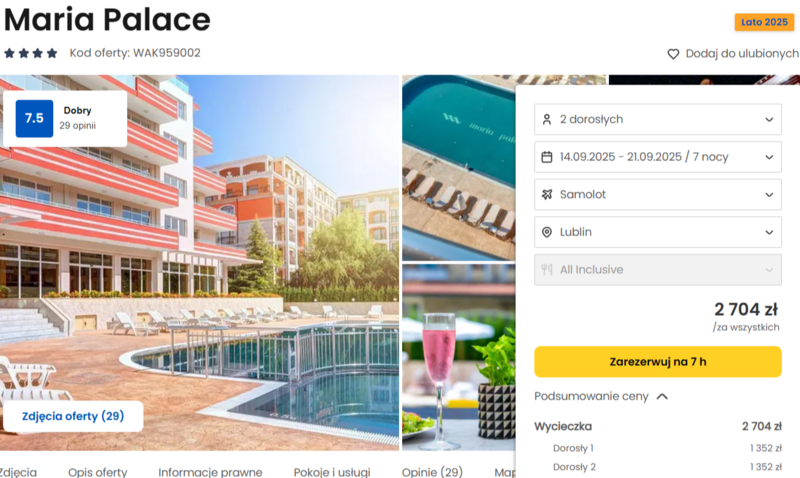The height and width of the screenshot is (478, 800).
Task: Click the location pin icon next to Lublin
Action: point(546,232)
